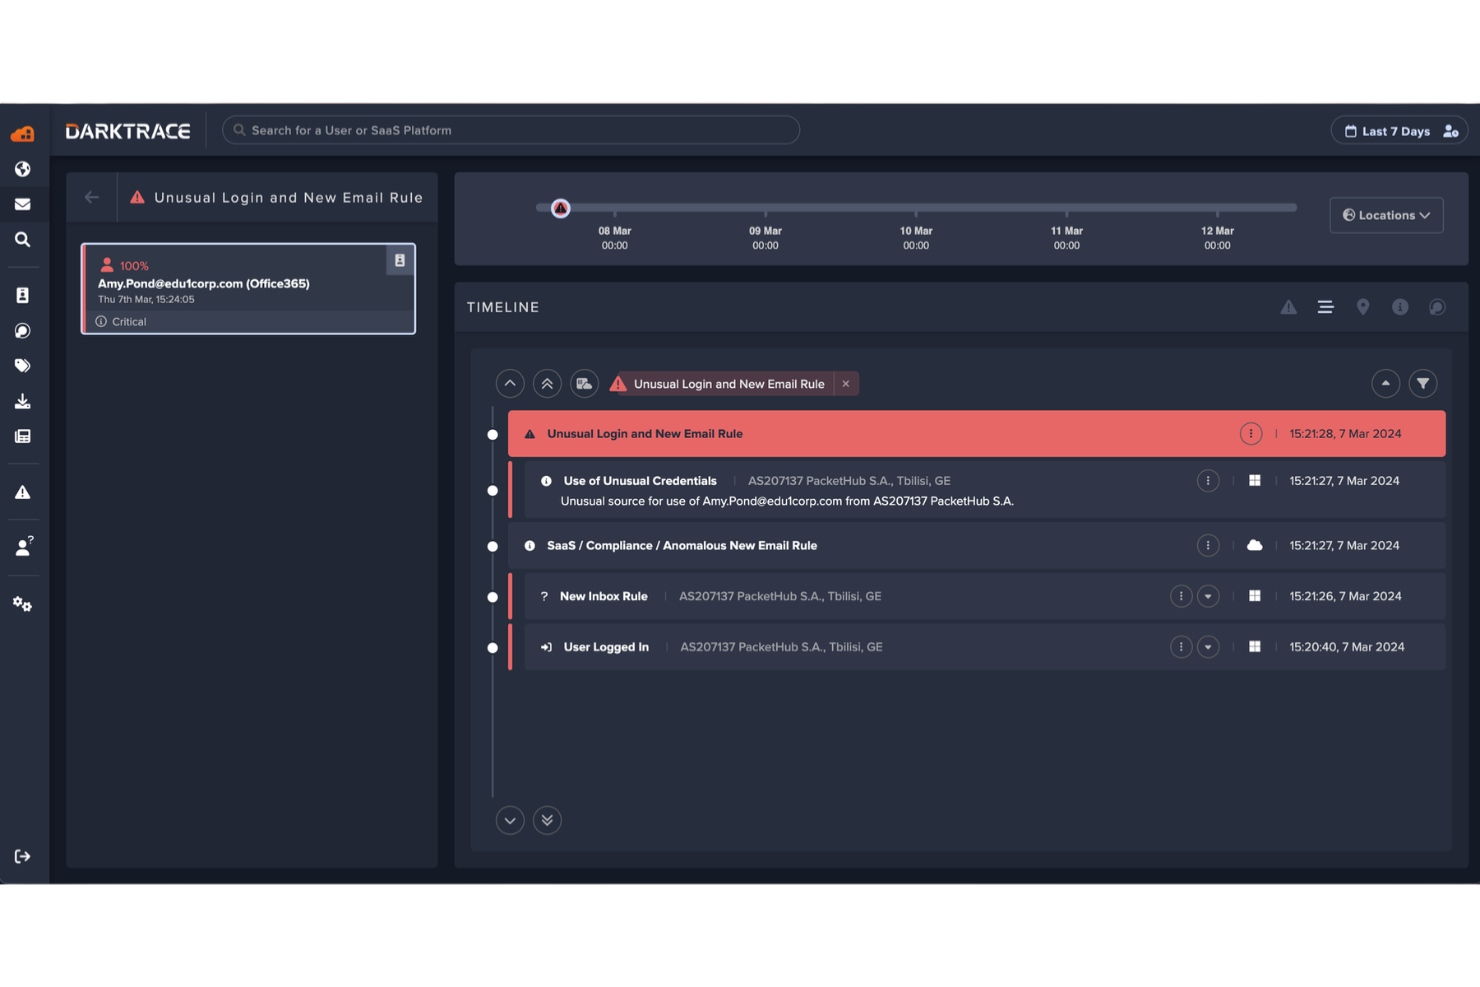
Task: Open the alert triangle icon in sidebar
Action: coord(22,492)
